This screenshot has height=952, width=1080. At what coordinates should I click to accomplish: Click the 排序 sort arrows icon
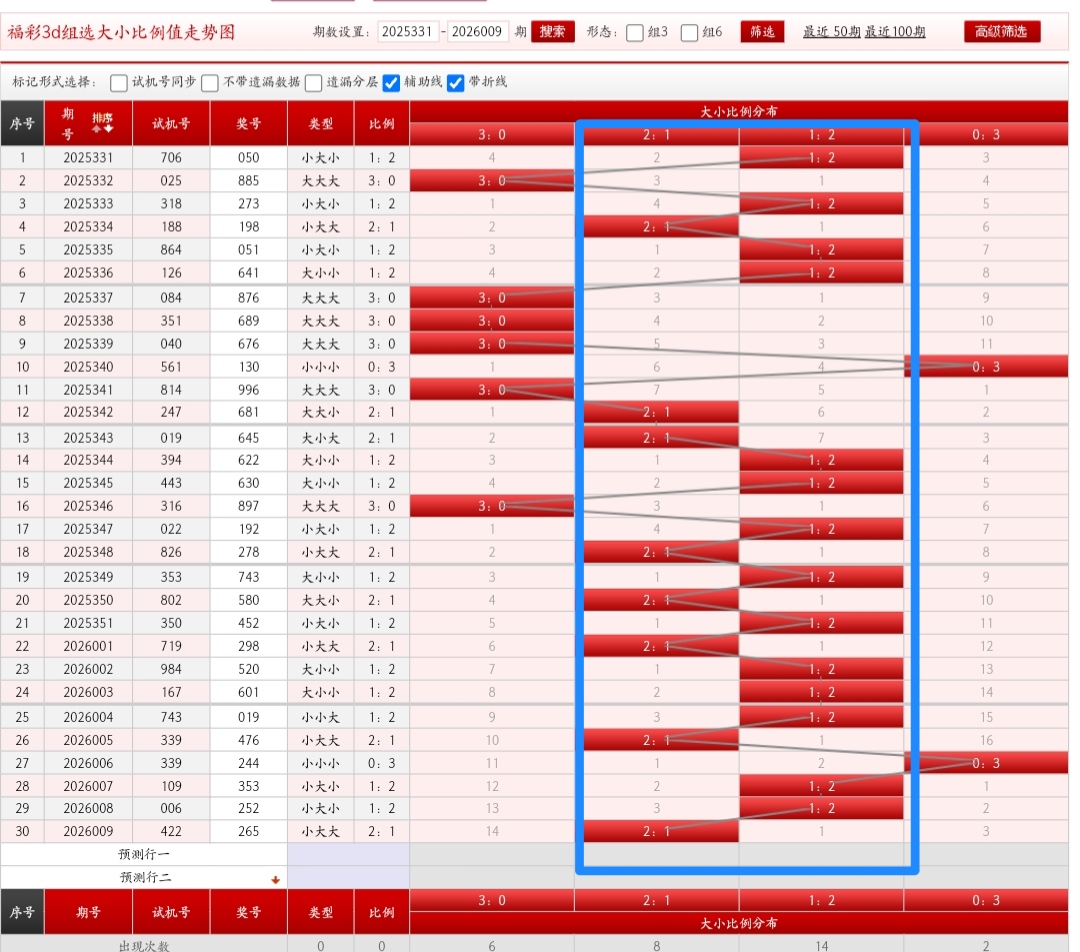[102, 123]
